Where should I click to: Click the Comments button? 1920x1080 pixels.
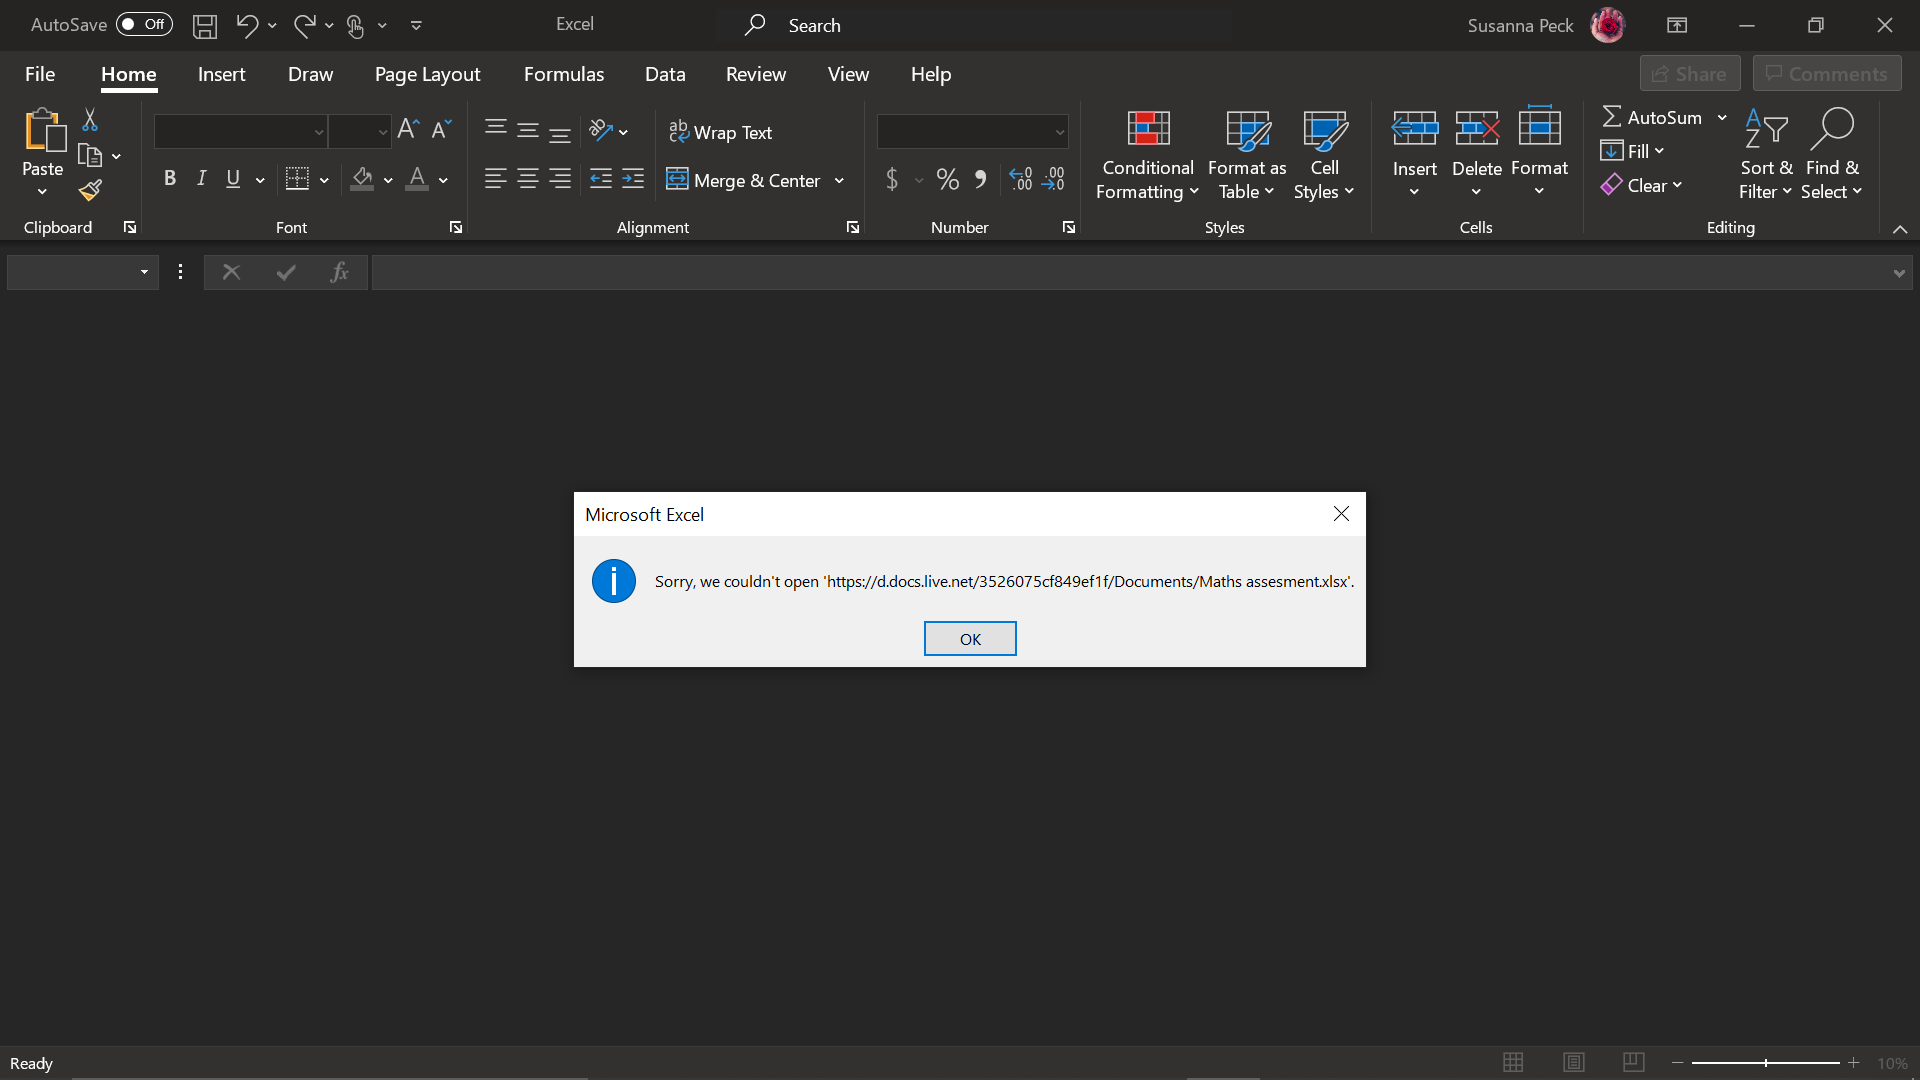pos(1827,74)
